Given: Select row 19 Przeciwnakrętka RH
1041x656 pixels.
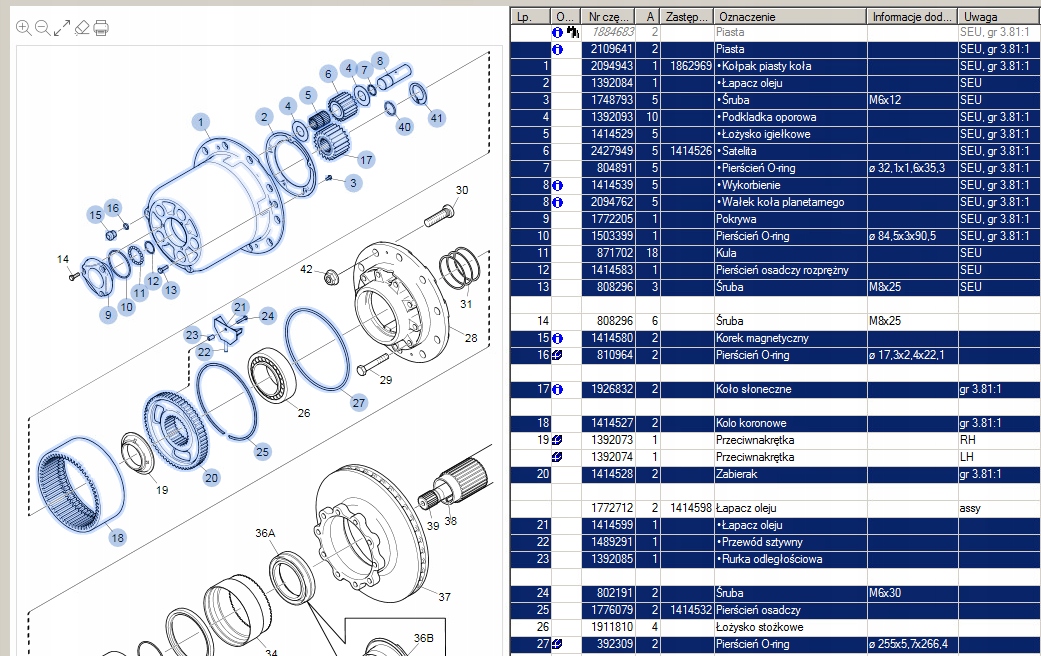Looking at the screenshot, I should tap(775, 440).
